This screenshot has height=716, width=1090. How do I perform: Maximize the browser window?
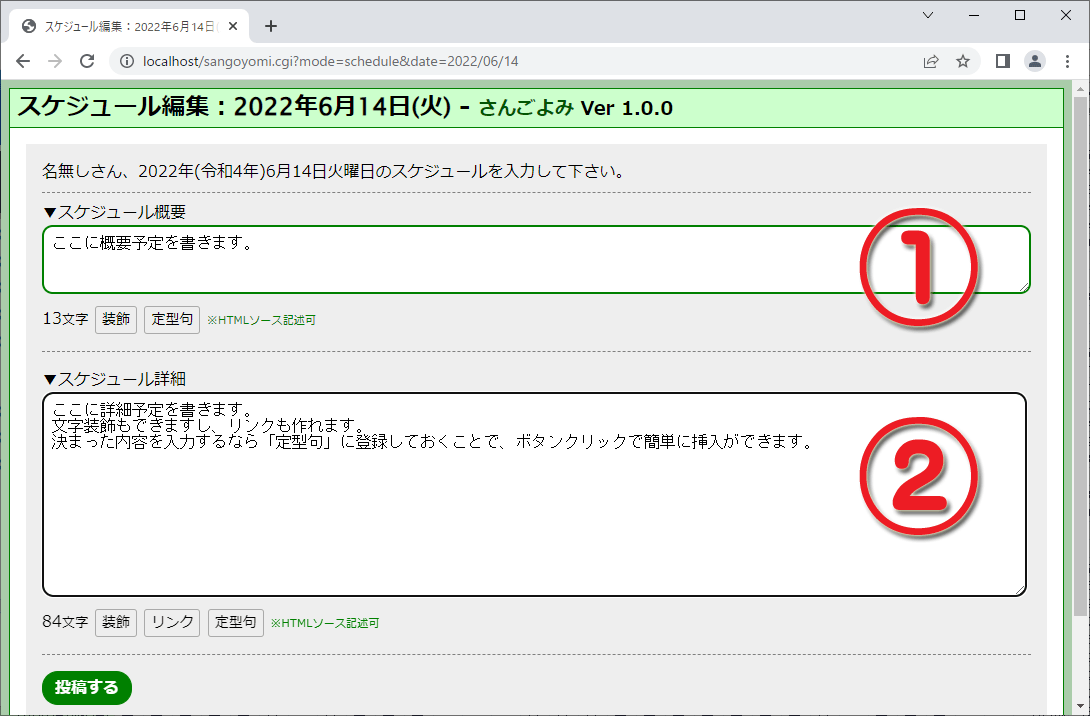pyautogui.click(x=1020, y=15)
